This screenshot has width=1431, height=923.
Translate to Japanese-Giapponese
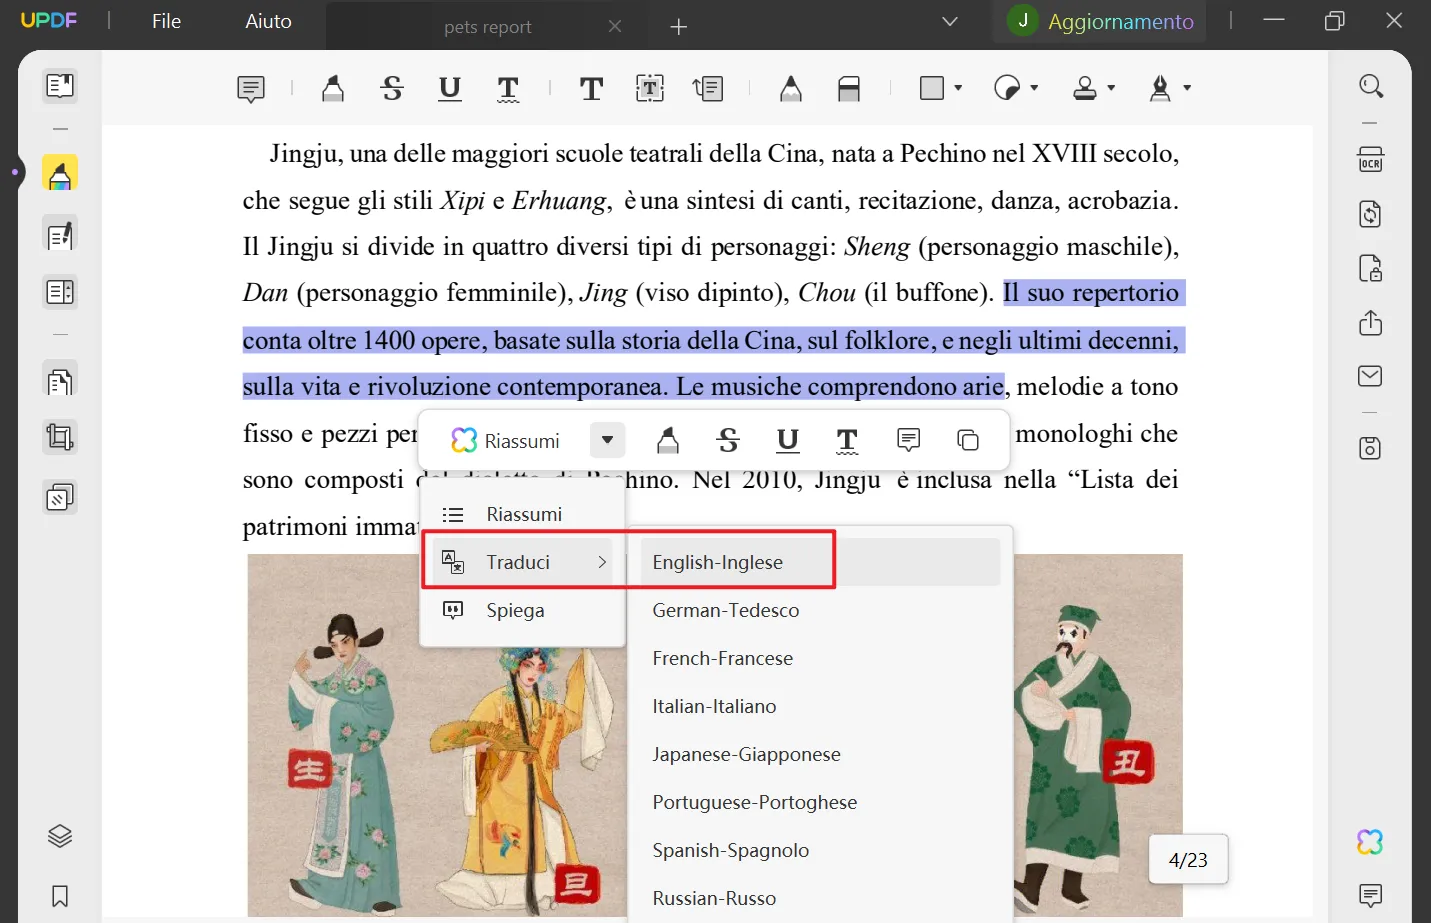tap(820, 754)
